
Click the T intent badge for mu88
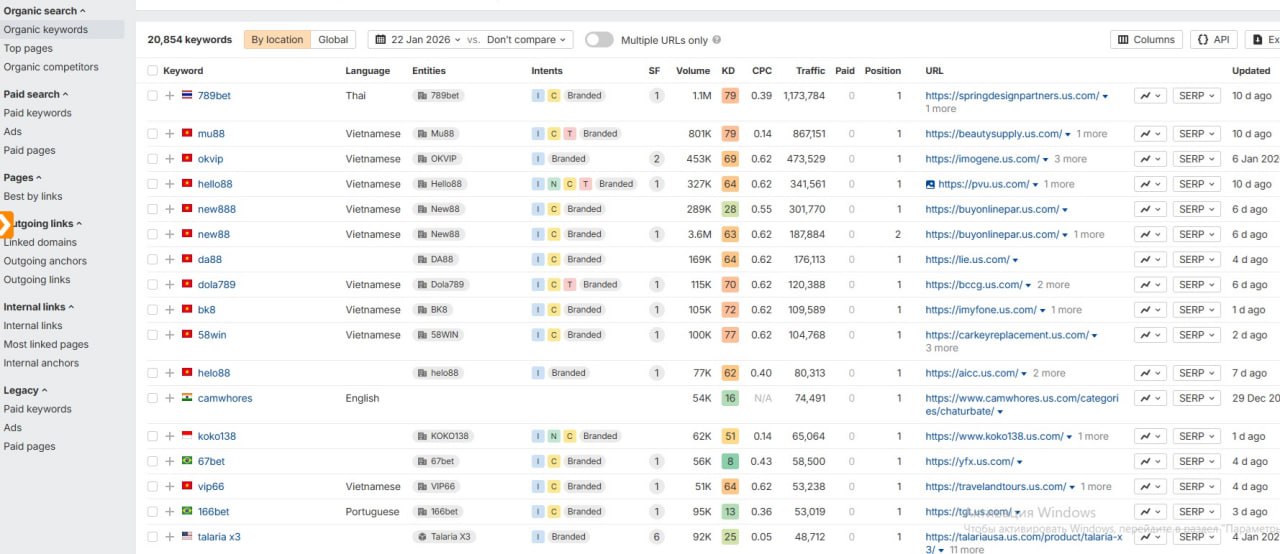click(569, 134)
